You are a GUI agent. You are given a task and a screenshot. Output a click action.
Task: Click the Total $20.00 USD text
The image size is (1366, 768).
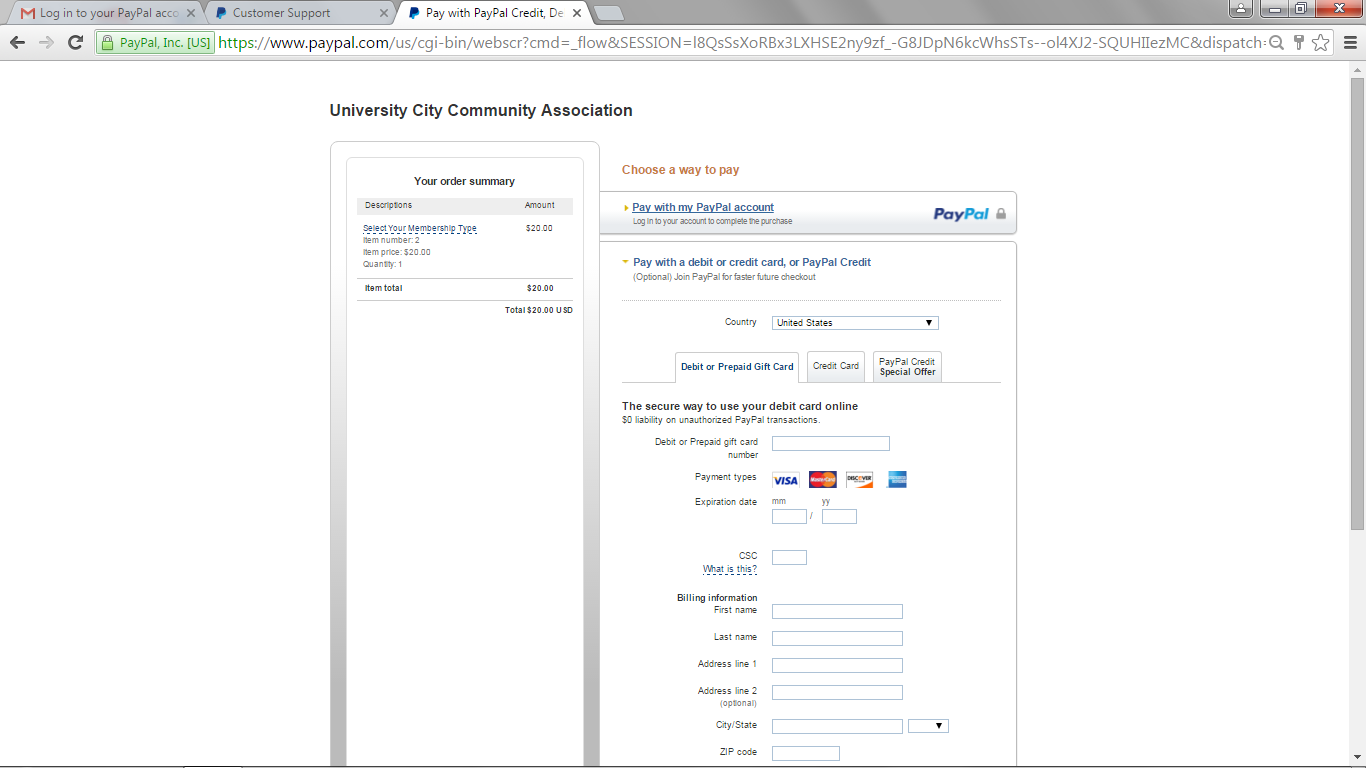pyautogui.click(x=539, y=311)
